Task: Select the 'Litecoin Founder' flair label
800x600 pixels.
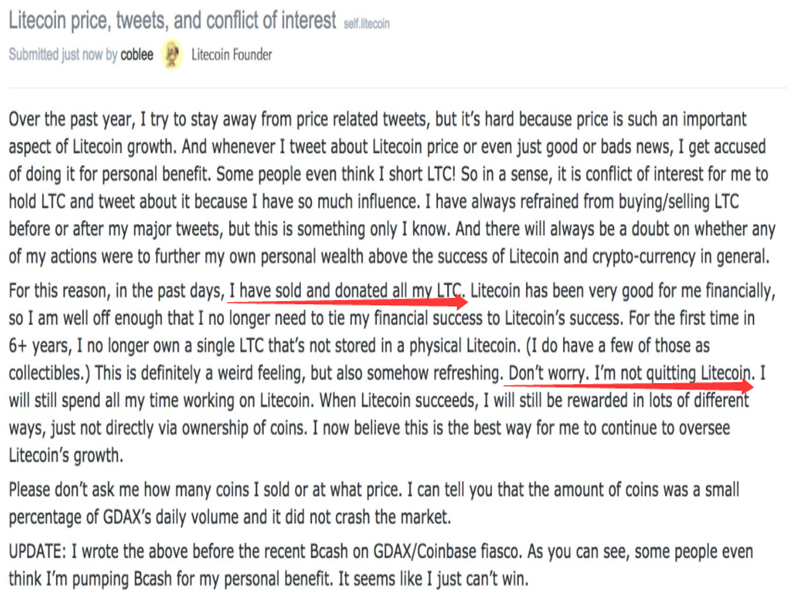Action: (232, 55)
